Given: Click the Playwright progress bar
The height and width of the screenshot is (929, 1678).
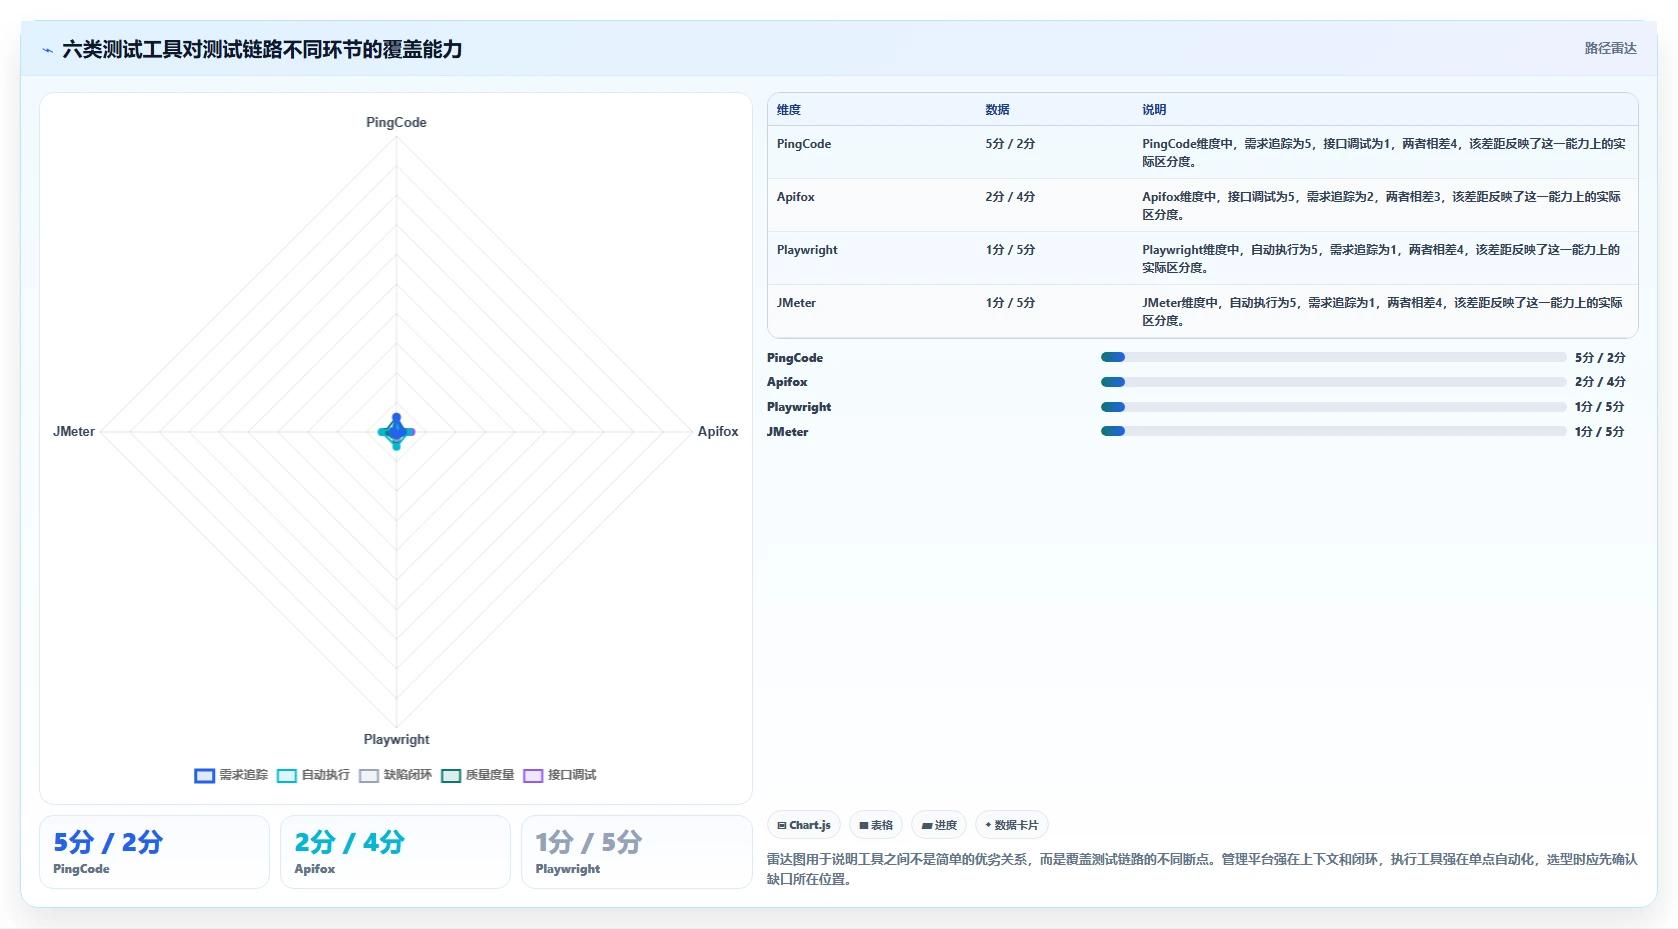Looking at the screenshot, I should coord(1333,407).
